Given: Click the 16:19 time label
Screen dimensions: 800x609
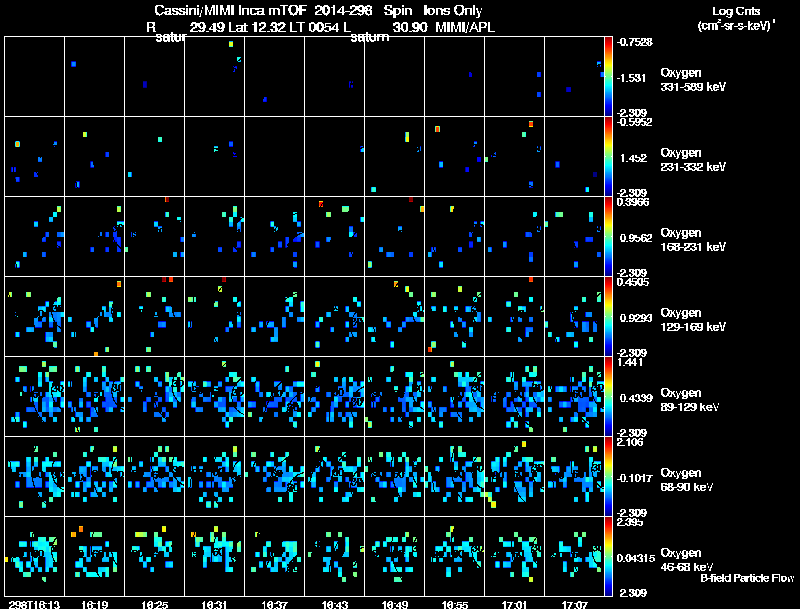Looking at the screenshot, I should coord(95,604).
